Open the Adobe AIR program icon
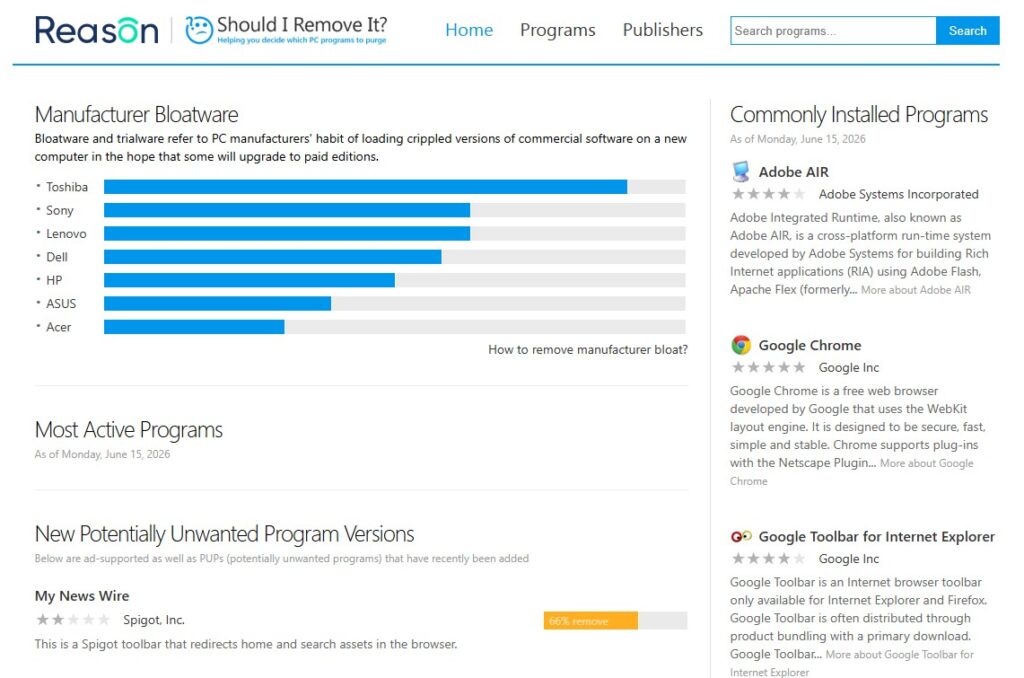 coord(741,172)
